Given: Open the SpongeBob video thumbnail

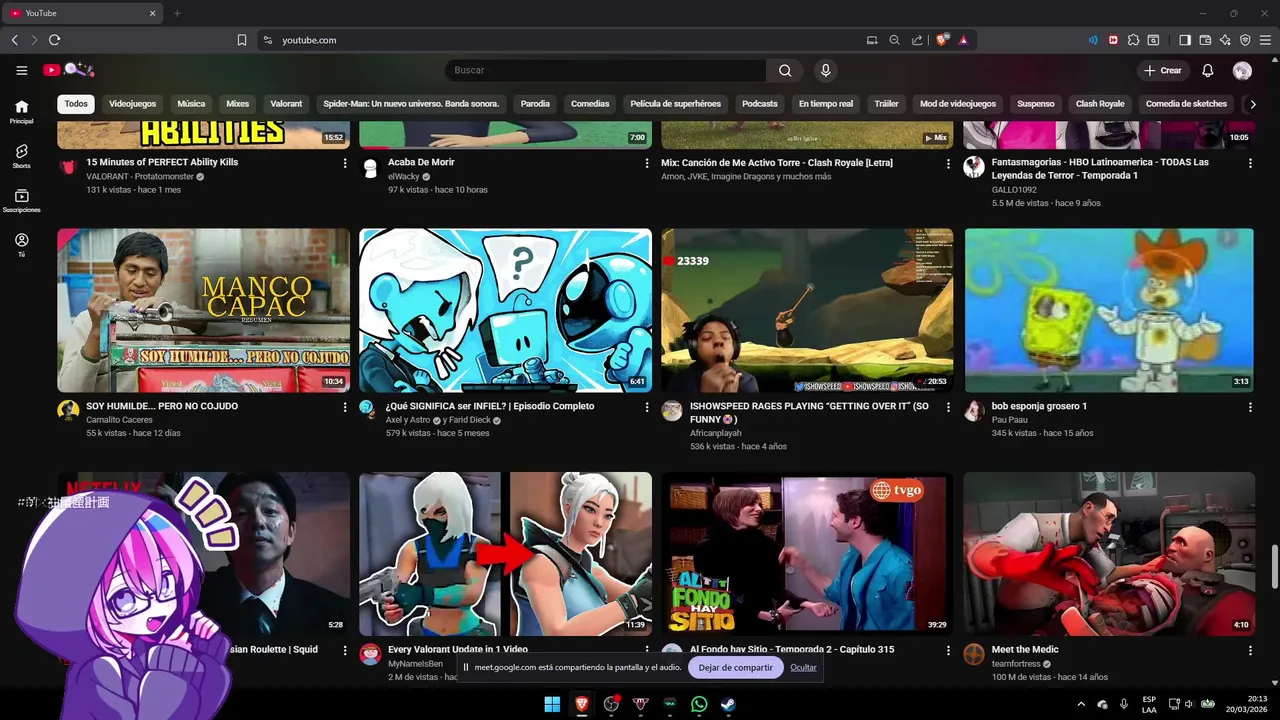Looking at the screenshot, I should pyautogui.click(x=1108, y=310).
